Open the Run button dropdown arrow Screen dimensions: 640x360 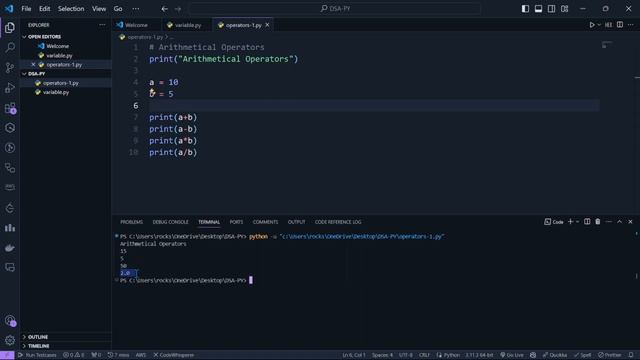point(599,25)
